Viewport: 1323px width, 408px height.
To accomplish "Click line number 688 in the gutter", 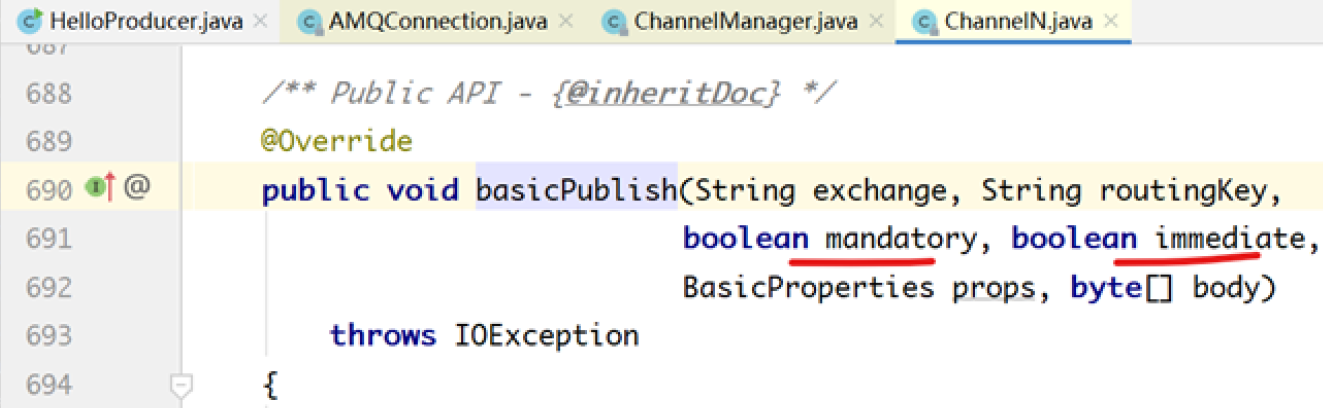I will [x=50, y=94].
